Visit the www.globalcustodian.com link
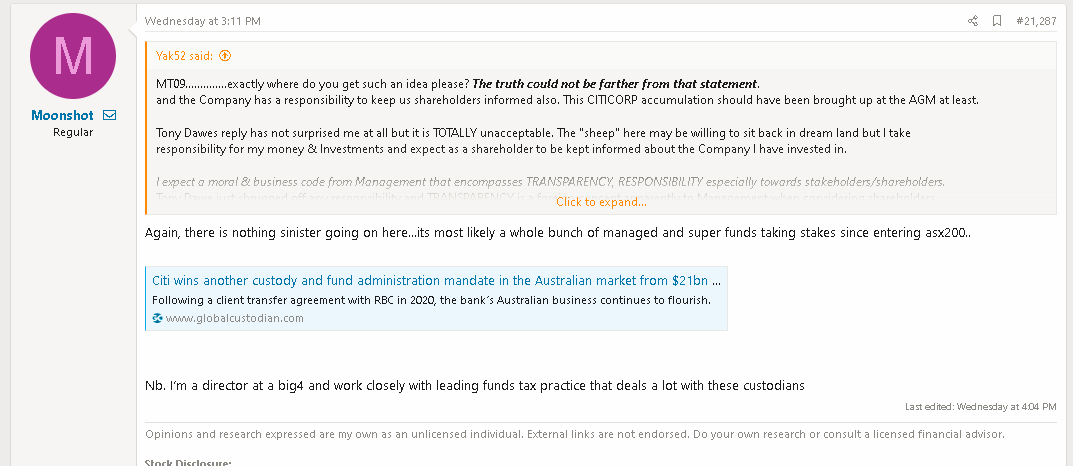1073x466 pixels. click(234, 318)
